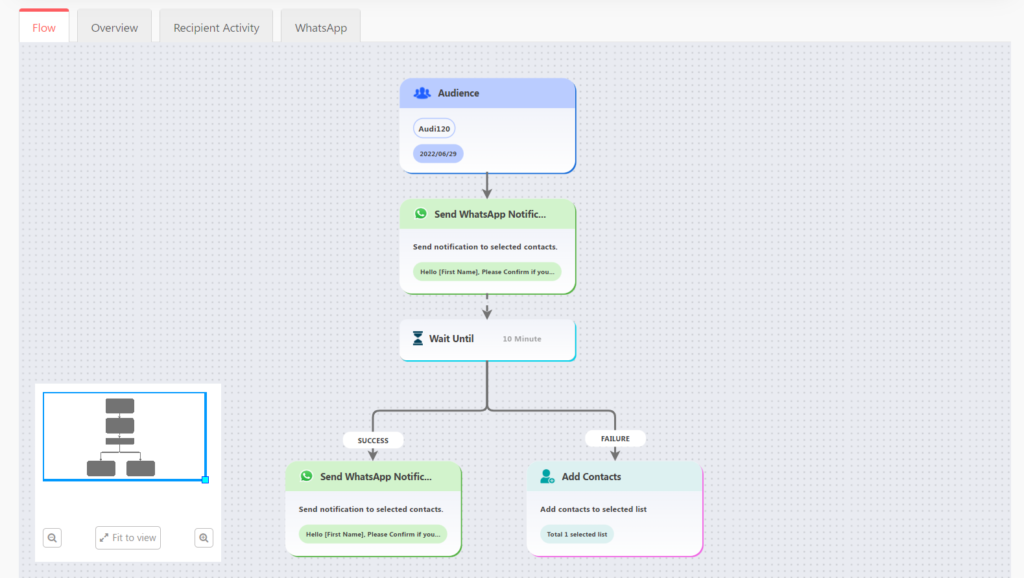1024x578 pixels.
Task: Open the Recipient Activity tab
Action: (216, 28)
